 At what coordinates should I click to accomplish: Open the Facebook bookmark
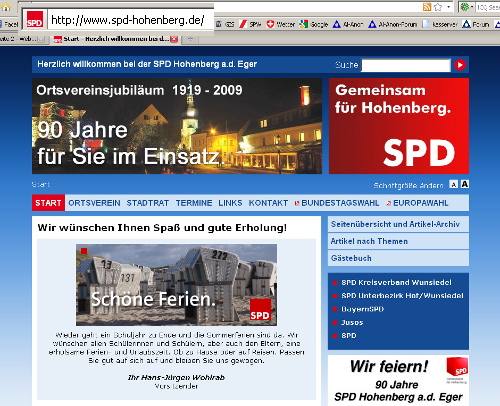tap(9, 24)
